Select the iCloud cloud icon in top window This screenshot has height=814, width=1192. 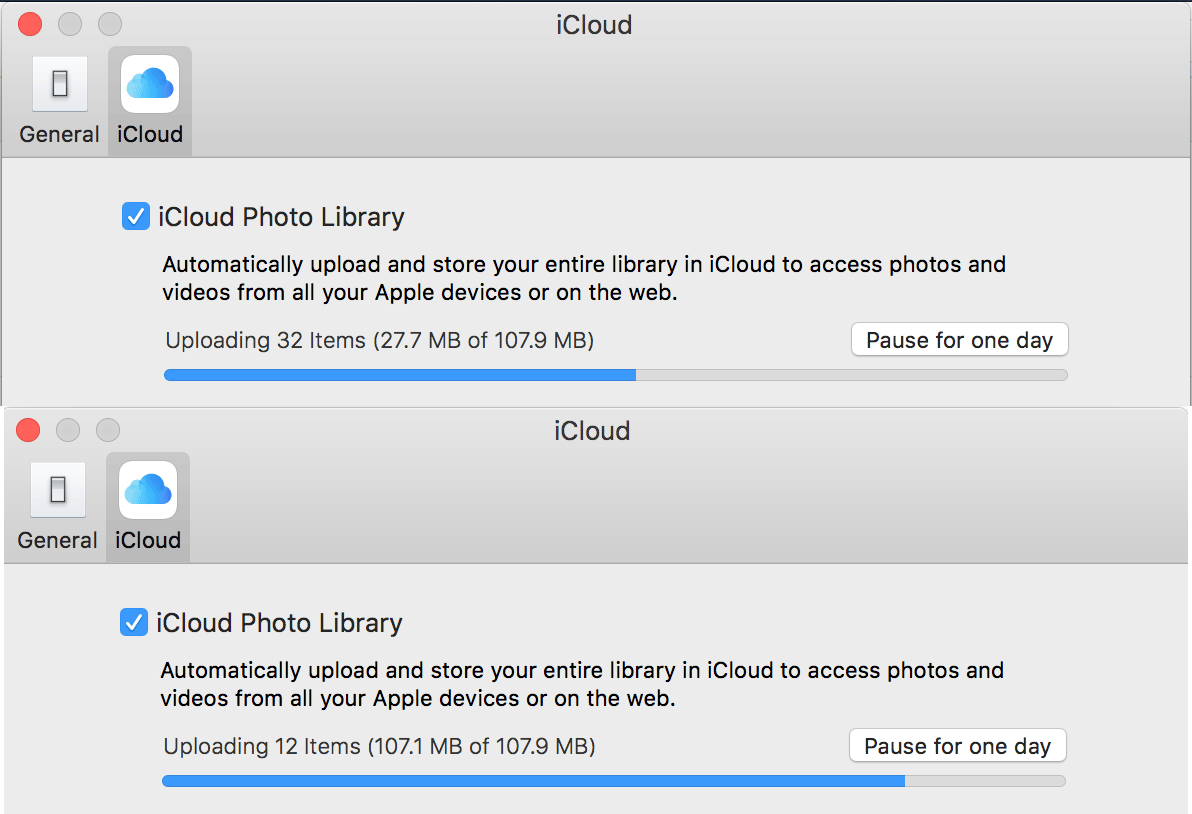pos(150,84)
